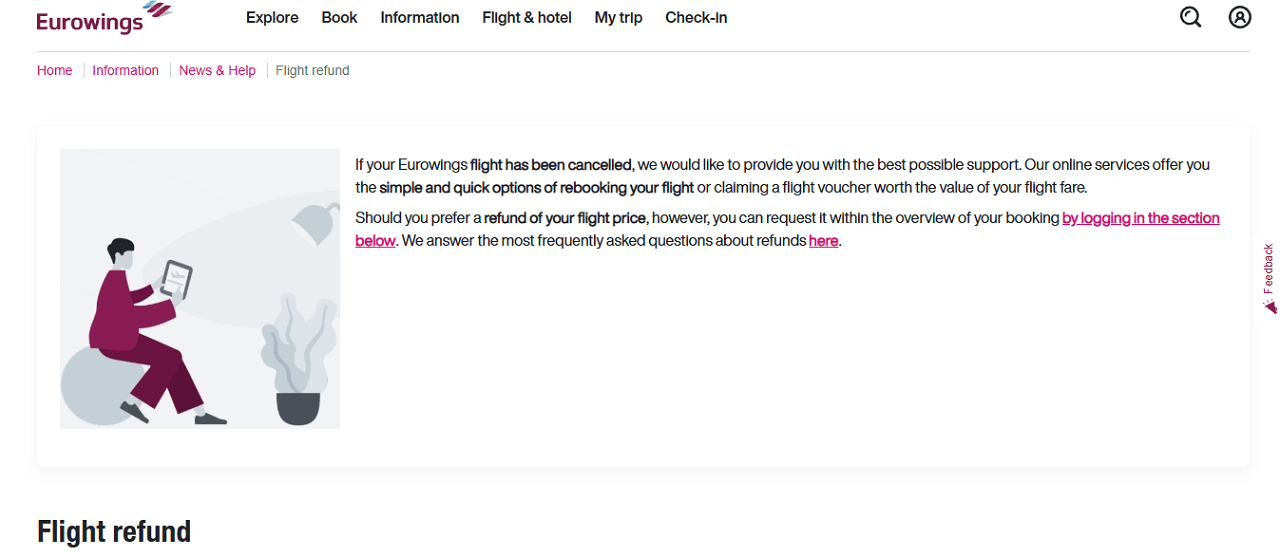The height and width of the screenshot is (557, 1280).
Task: Expand the My trip menu
Action: coord(618,18)
